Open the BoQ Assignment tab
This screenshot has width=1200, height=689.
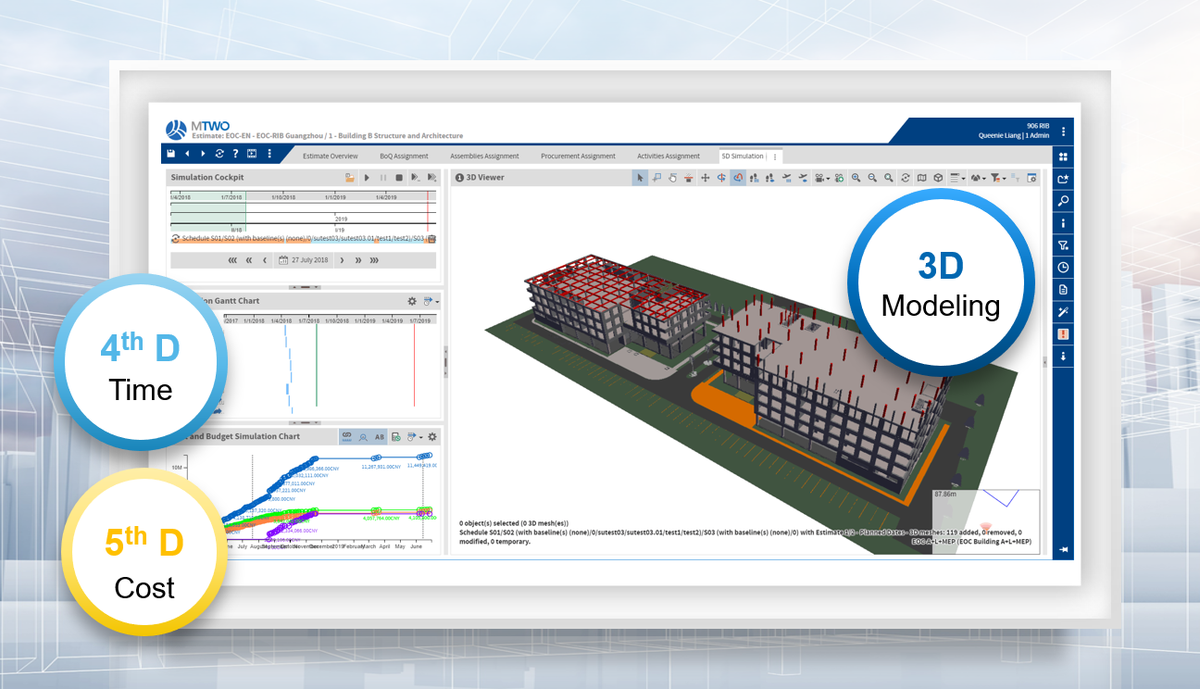coord(404,156)
